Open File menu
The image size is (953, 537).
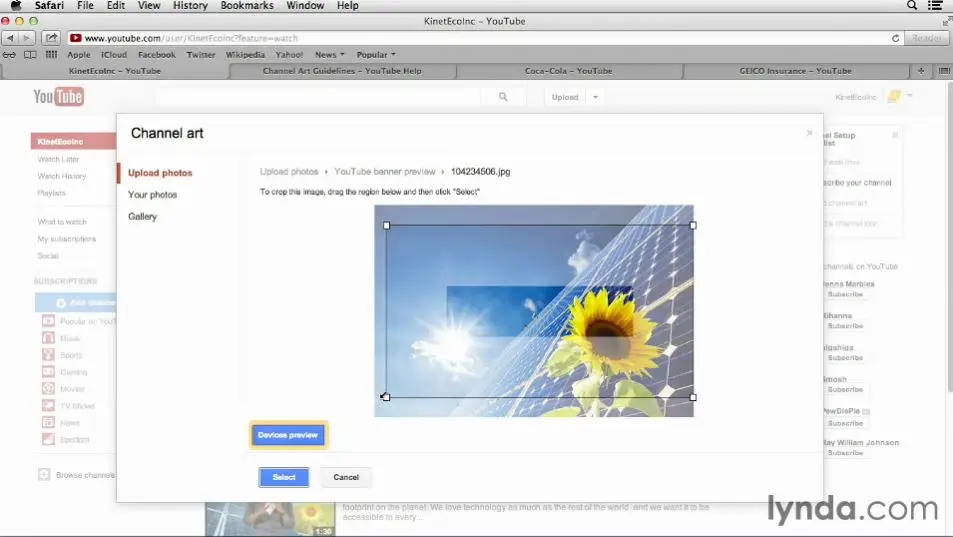click(x=85, y=5)
